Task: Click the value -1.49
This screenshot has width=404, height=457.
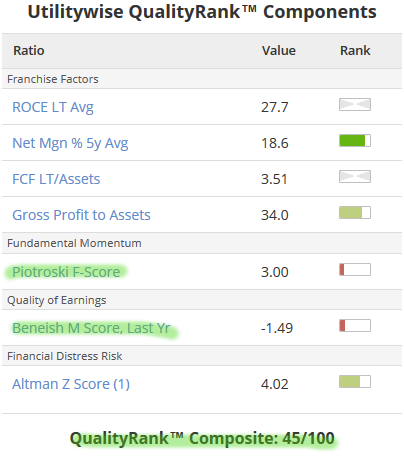Action: 277,328
